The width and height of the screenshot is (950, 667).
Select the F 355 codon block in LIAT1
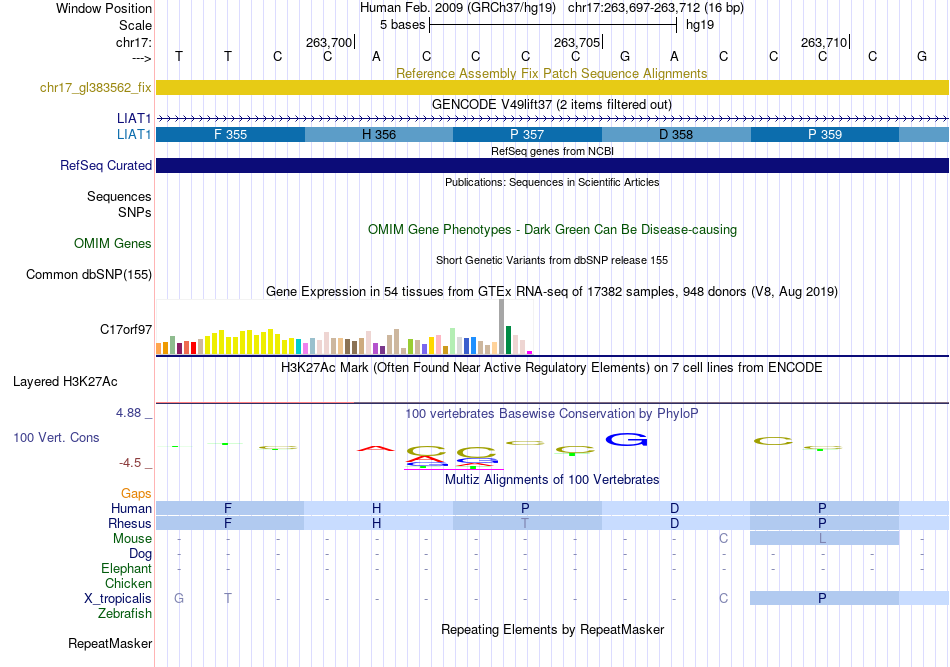230,134
